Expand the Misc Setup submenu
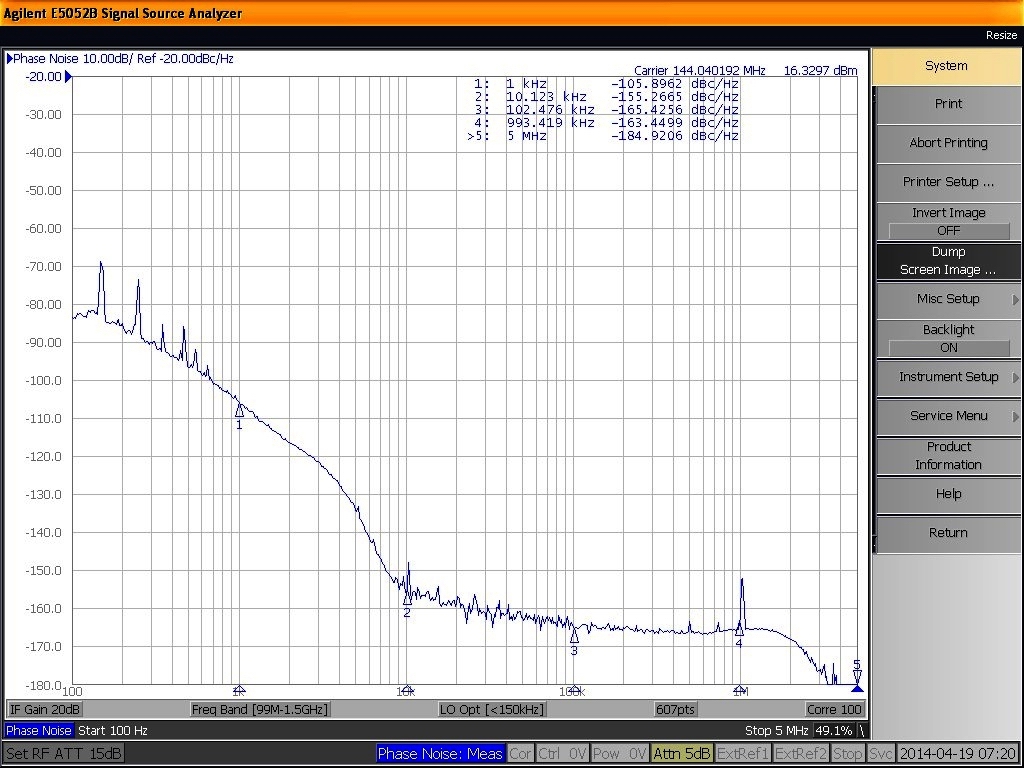 point(948,299)
